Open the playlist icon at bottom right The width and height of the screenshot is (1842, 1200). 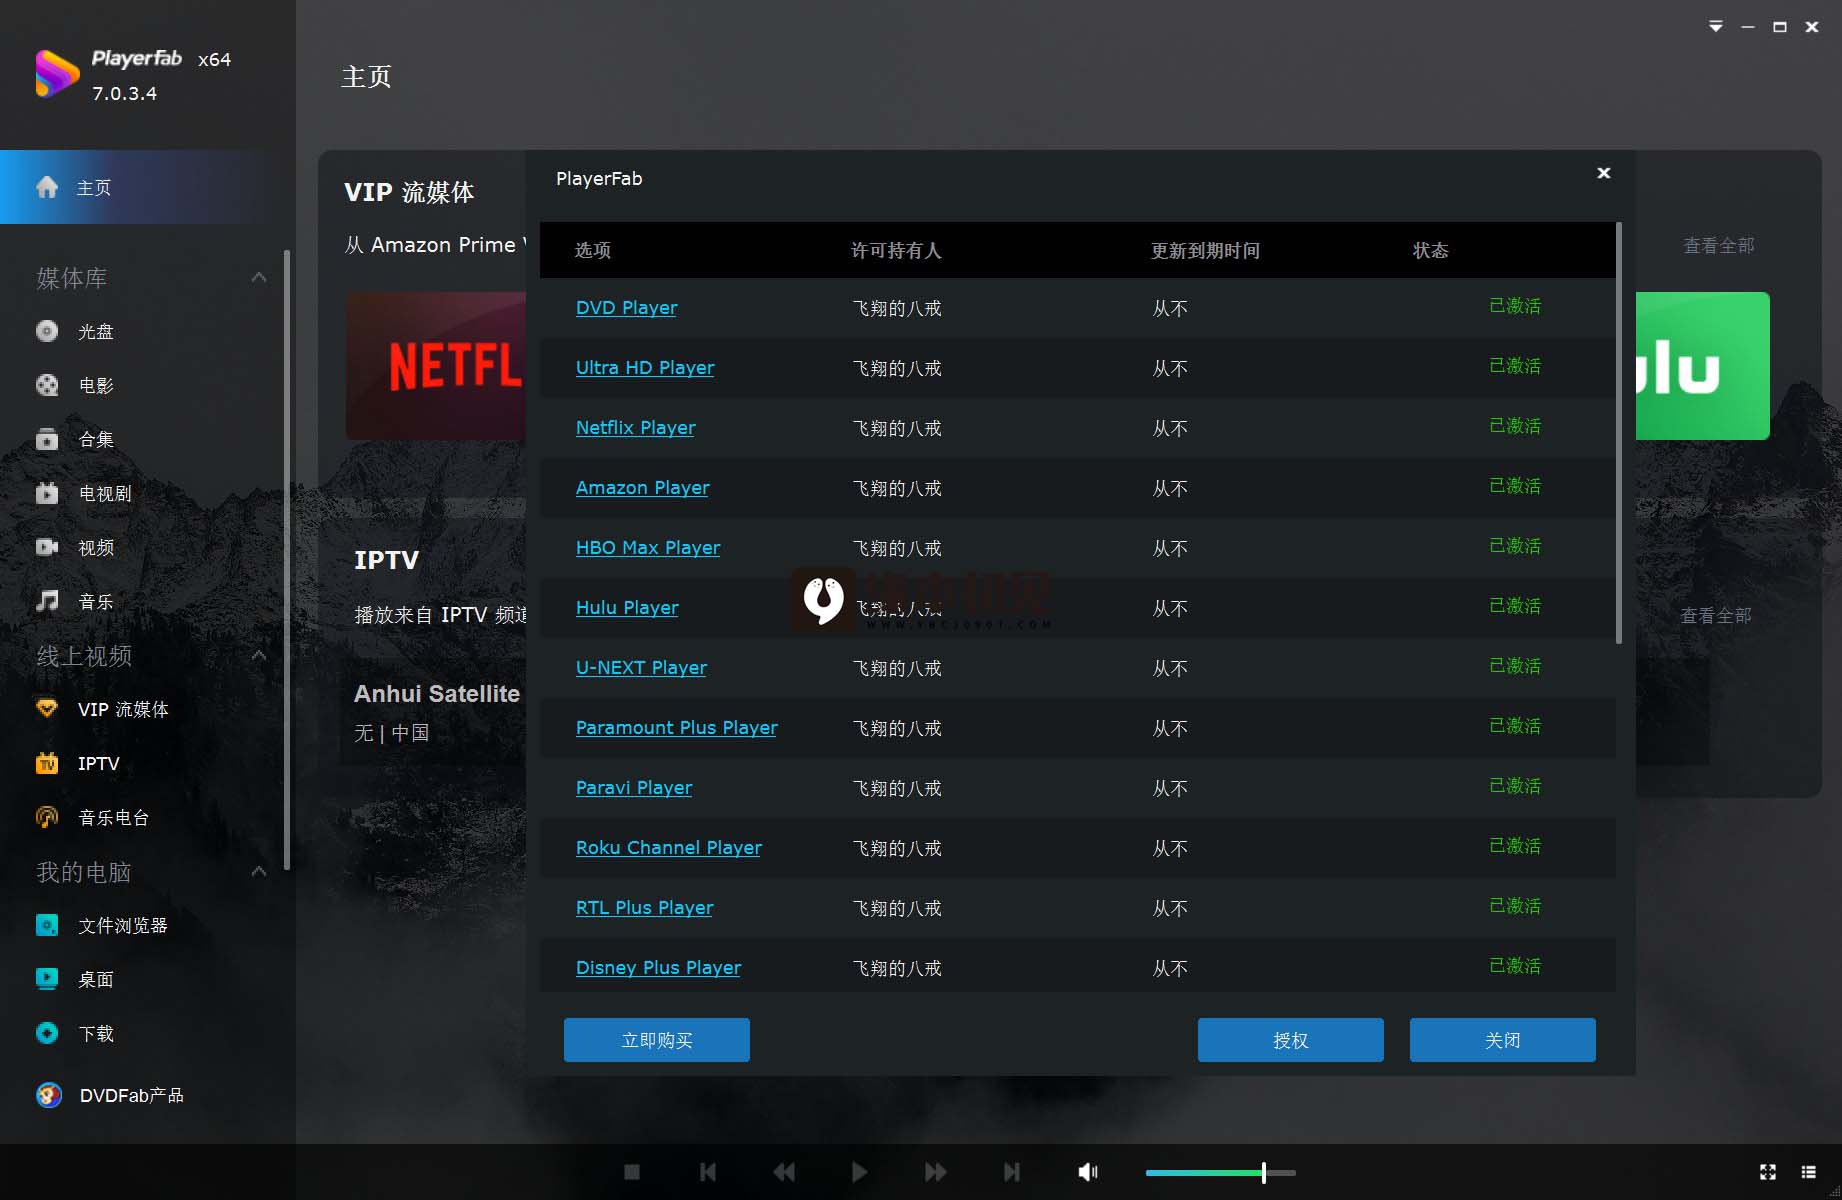pyautogui.click(x=1809, y=1172)
